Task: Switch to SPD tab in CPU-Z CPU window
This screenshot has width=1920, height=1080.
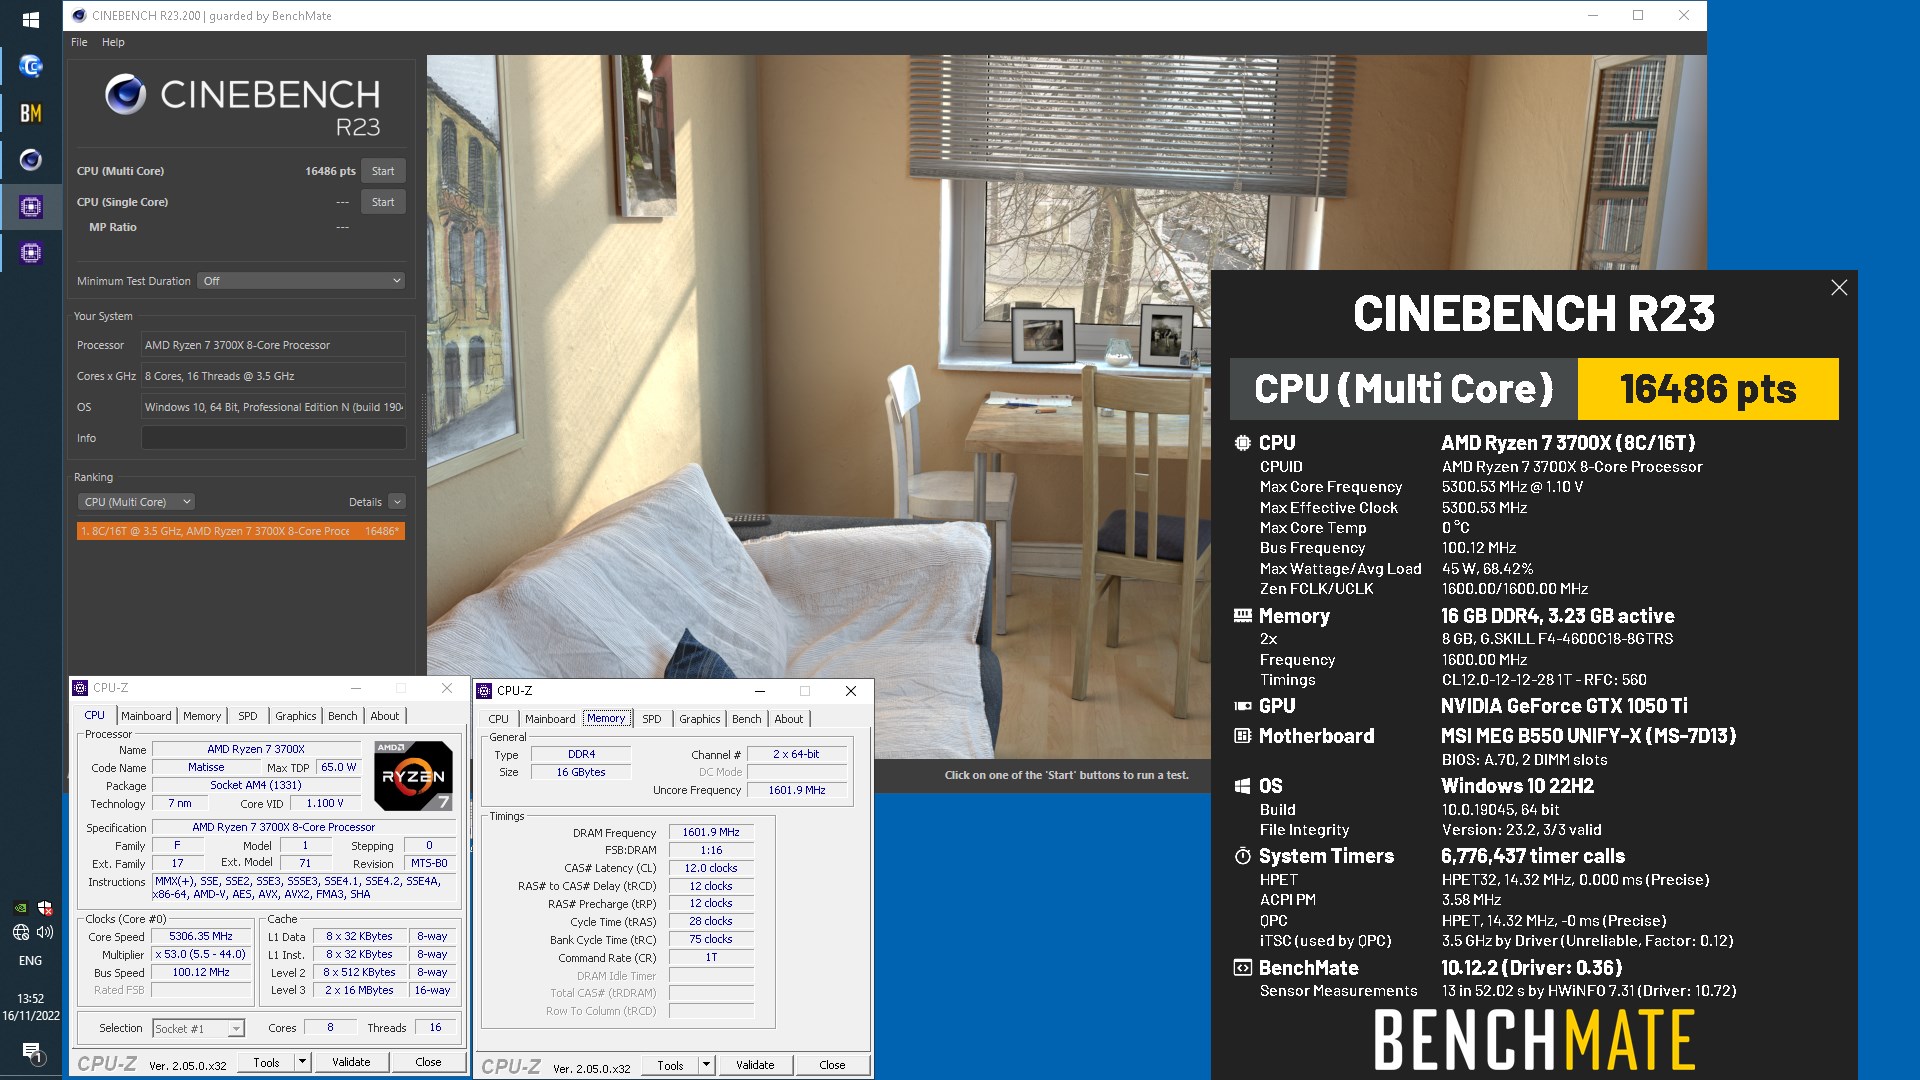Action: coord(248,716)
